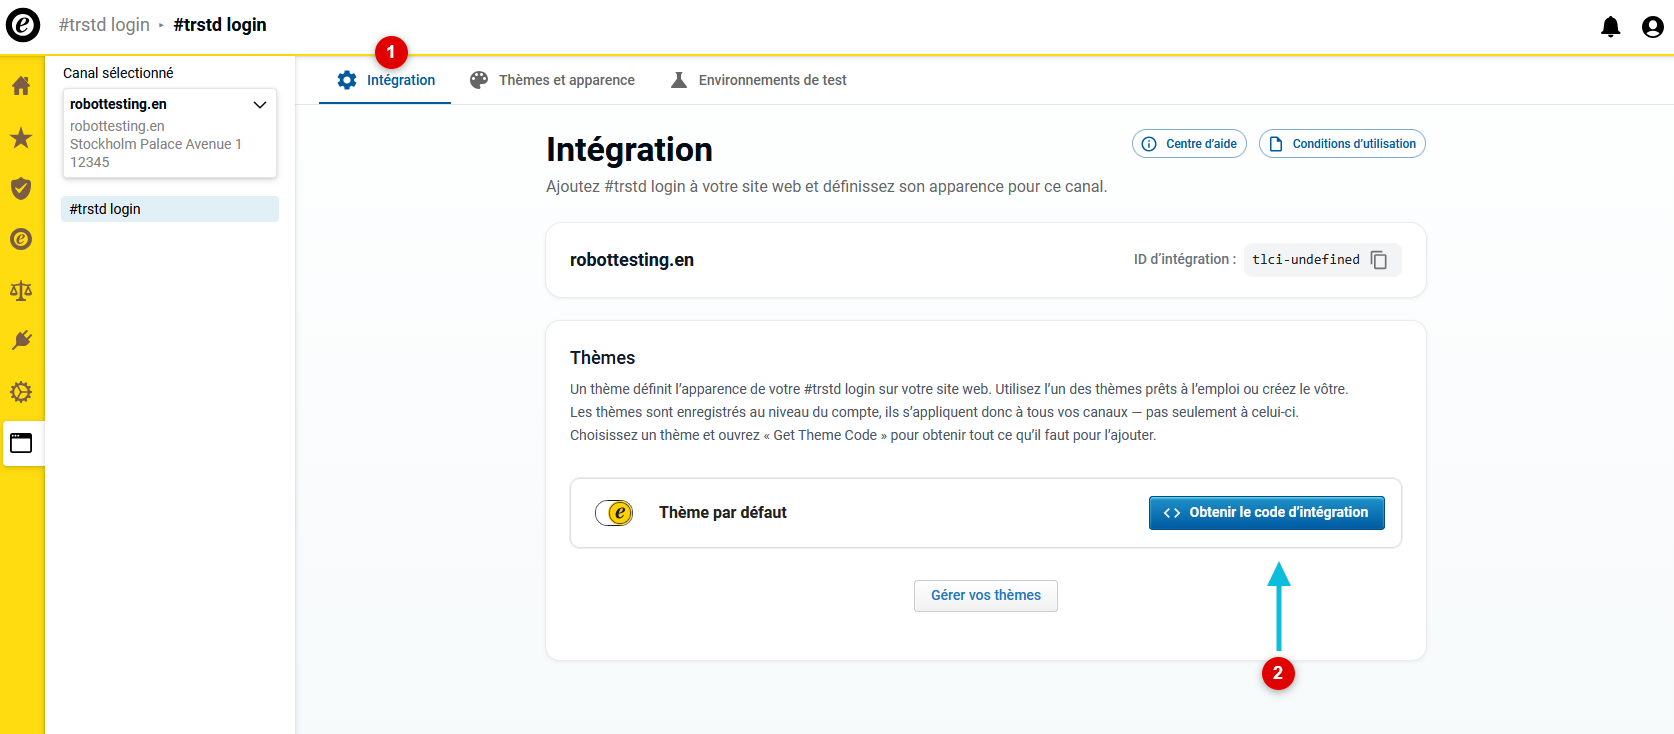This screenshot has width=1674, height=734.
Task: Click Gérer vos thèmes button
Action: click(986, 596)
